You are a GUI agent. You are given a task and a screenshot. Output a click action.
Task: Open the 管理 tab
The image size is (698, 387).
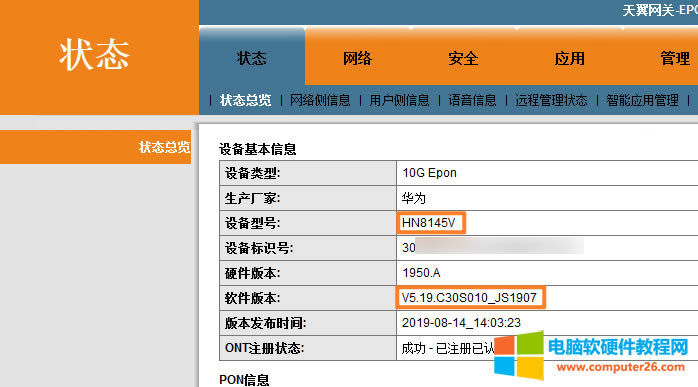click(x=675, y=58)
